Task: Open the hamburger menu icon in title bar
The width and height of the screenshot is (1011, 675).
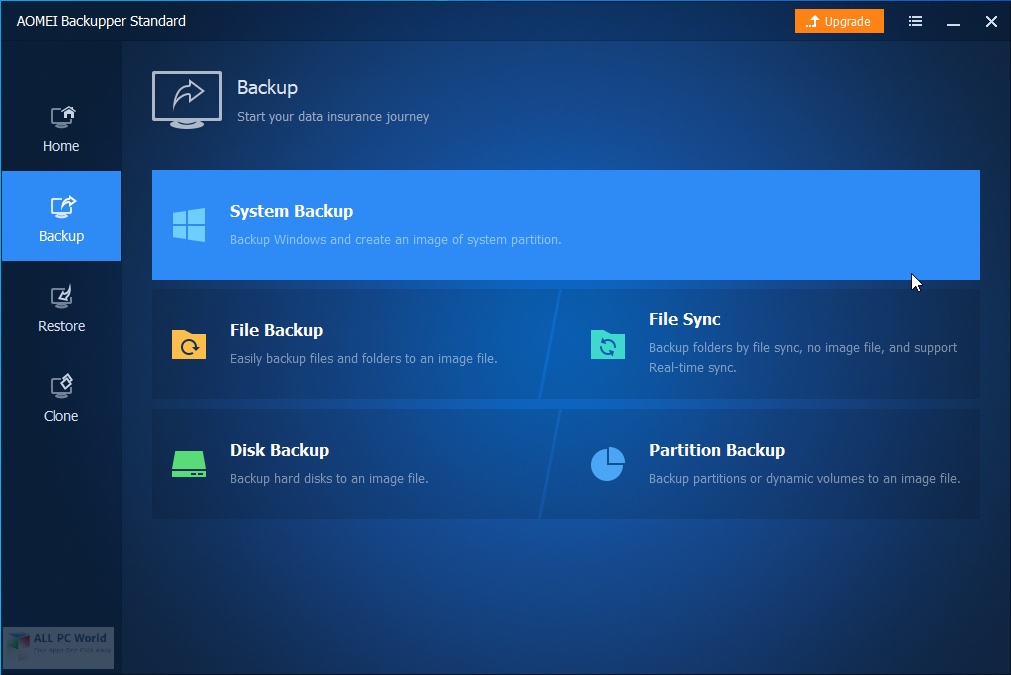Action: tap(915, 21)
